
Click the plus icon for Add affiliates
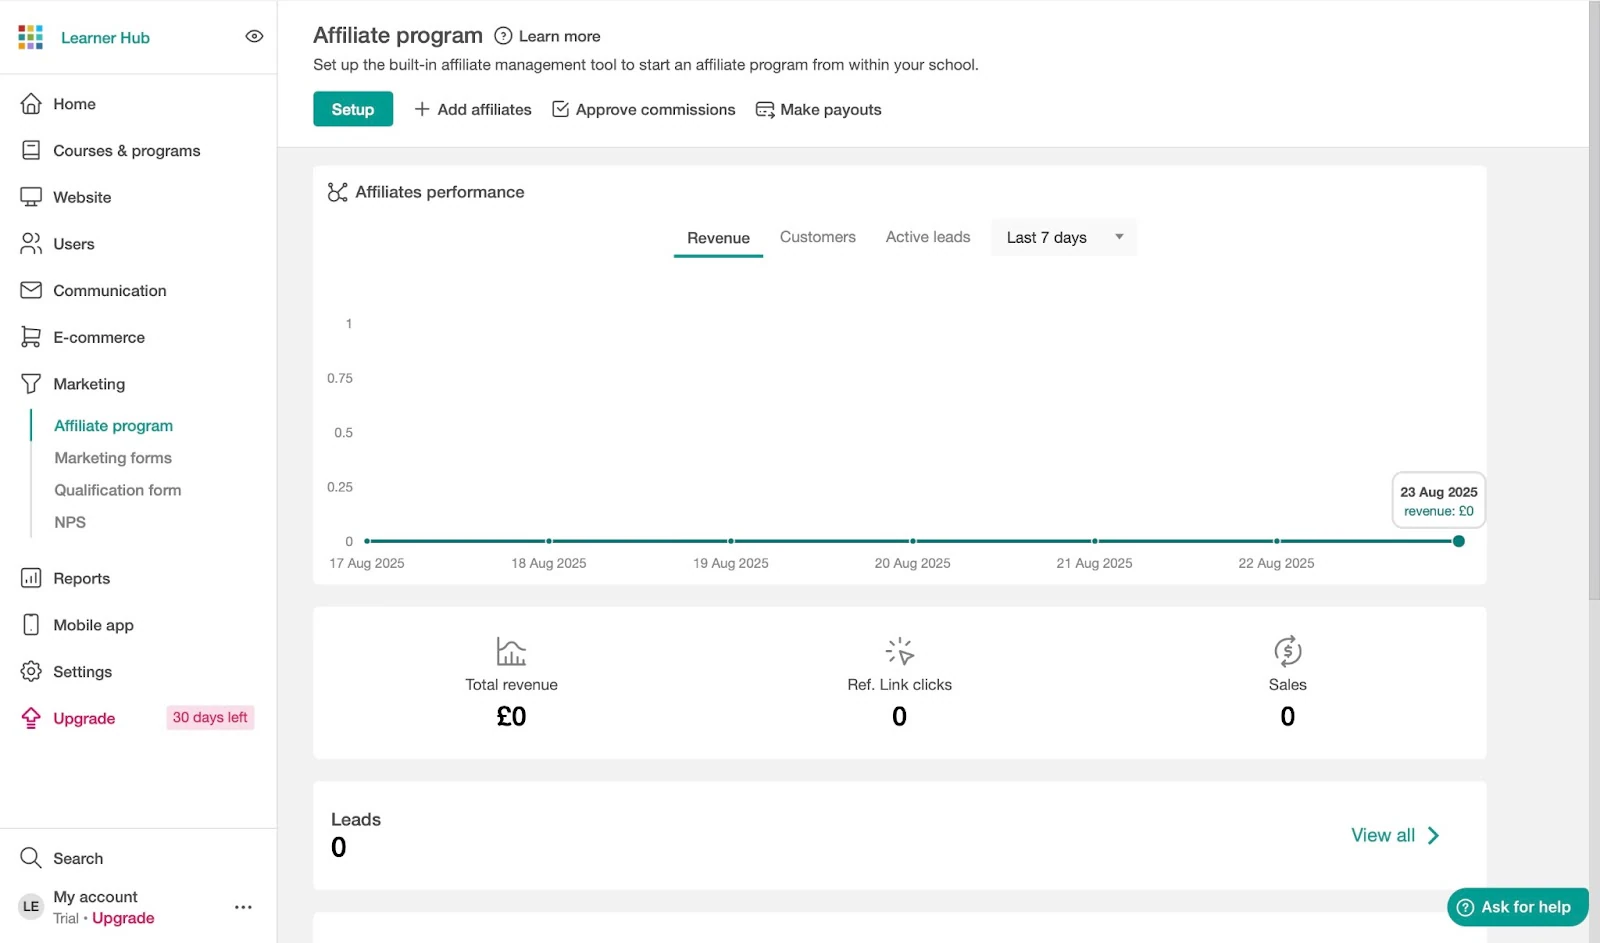[x=422, y=109]
